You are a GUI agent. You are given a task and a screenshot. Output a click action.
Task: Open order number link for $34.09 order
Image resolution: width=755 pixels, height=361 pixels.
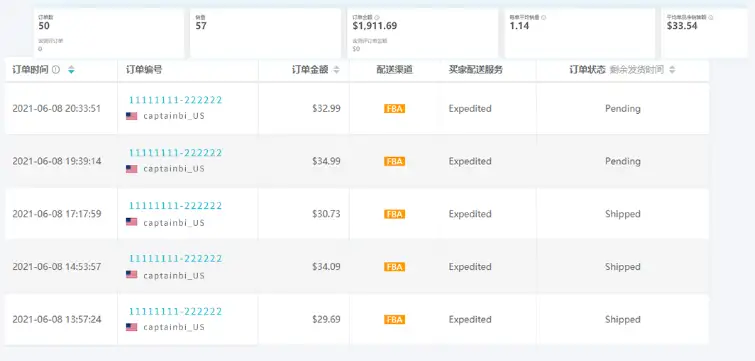coord(175,258)
